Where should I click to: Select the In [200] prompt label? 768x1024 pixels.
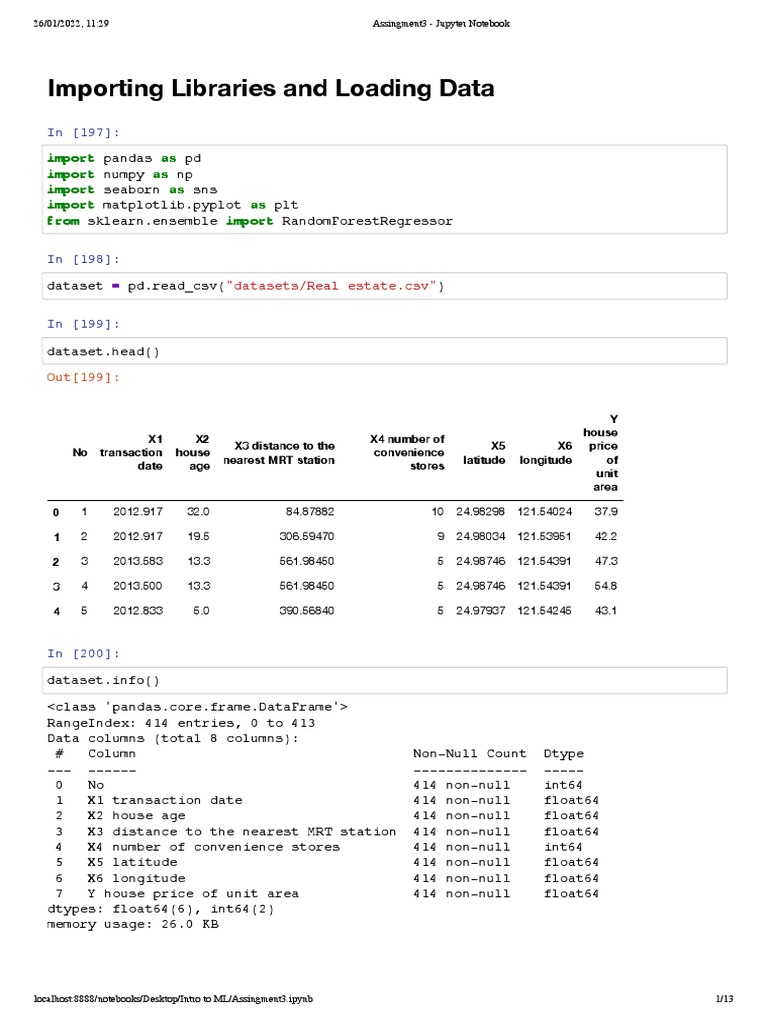point(83,654)
